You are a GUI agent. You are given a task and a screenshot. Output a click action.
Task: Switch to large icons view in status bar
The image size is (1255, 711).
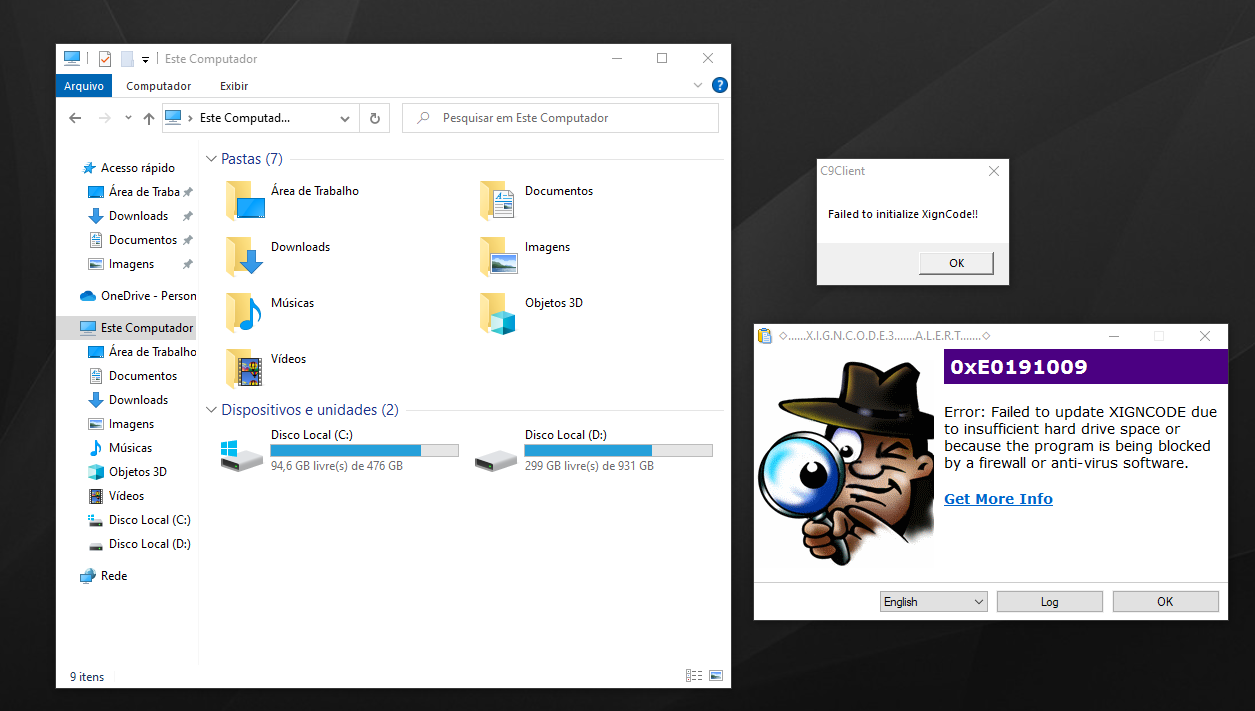point(715,676)
